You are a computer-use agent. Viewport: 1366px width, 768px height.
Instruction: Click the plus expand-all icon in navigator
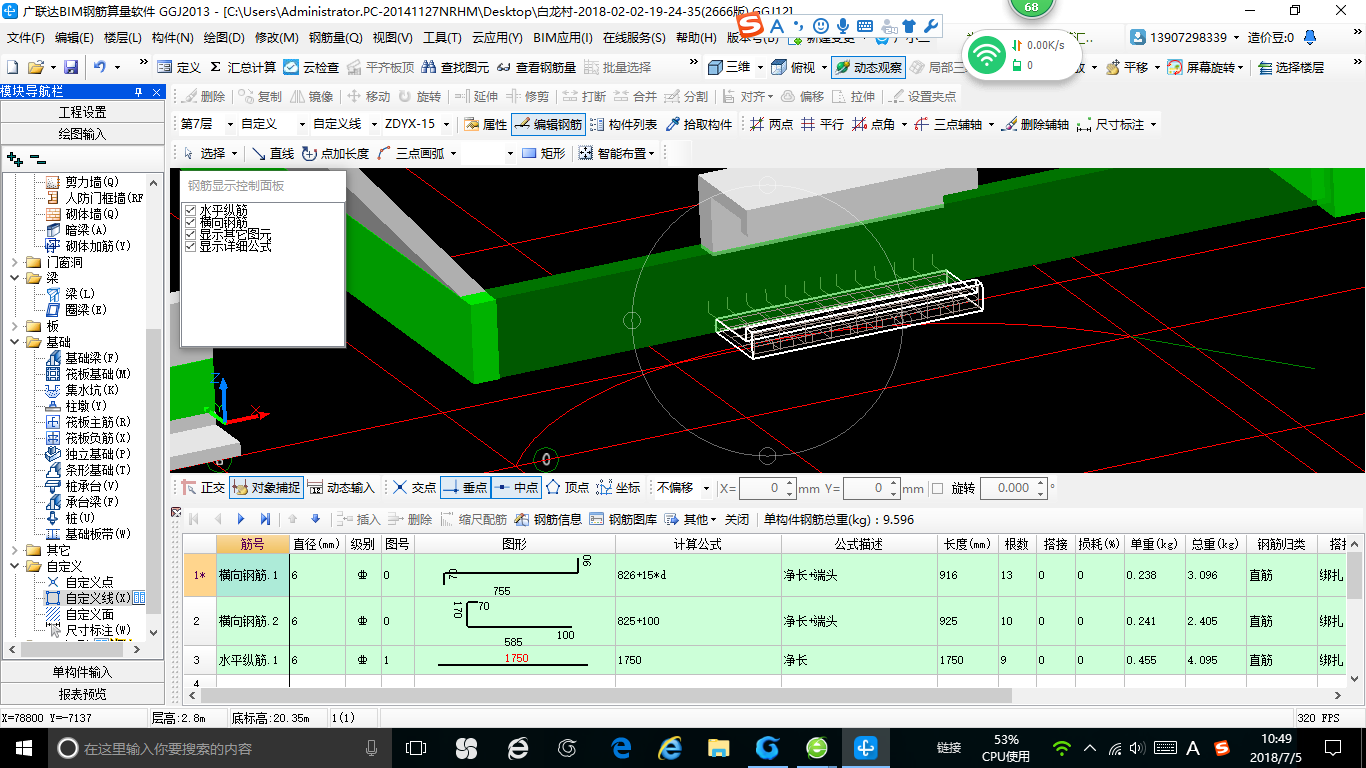(14, 158)
